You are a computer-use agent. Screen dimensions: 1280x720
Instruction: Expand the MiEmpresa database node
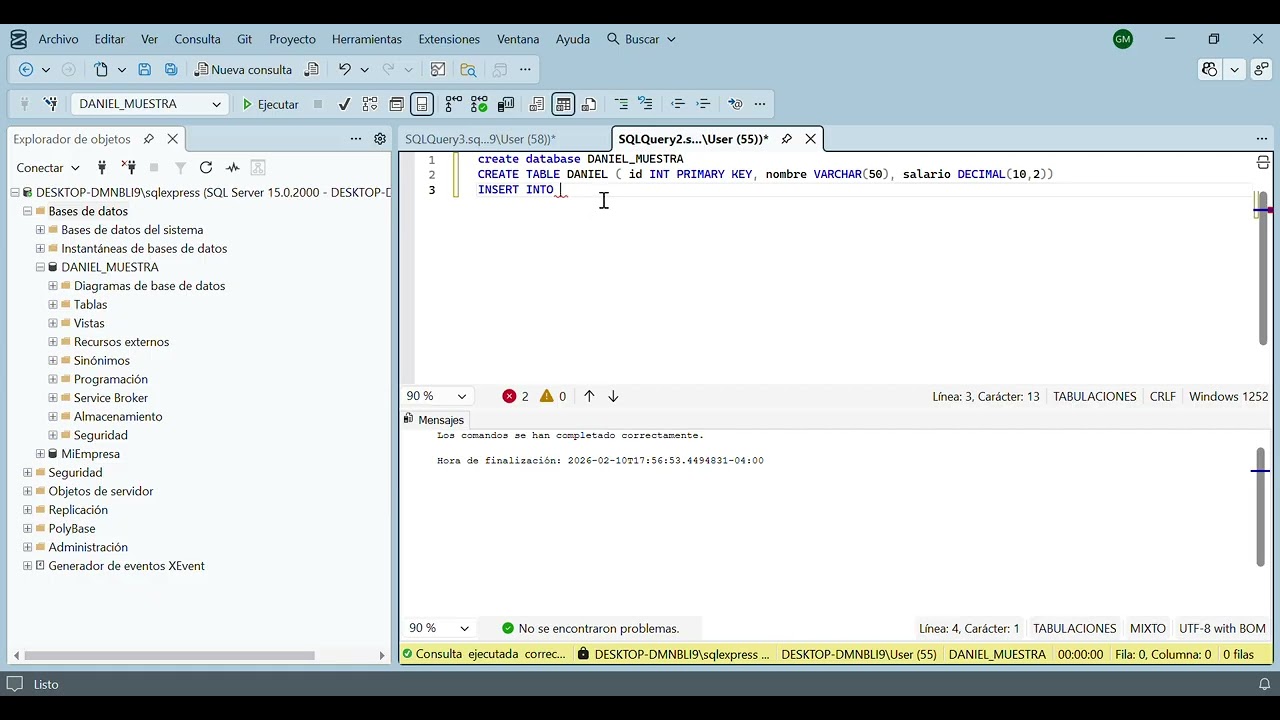coord(40,454)
